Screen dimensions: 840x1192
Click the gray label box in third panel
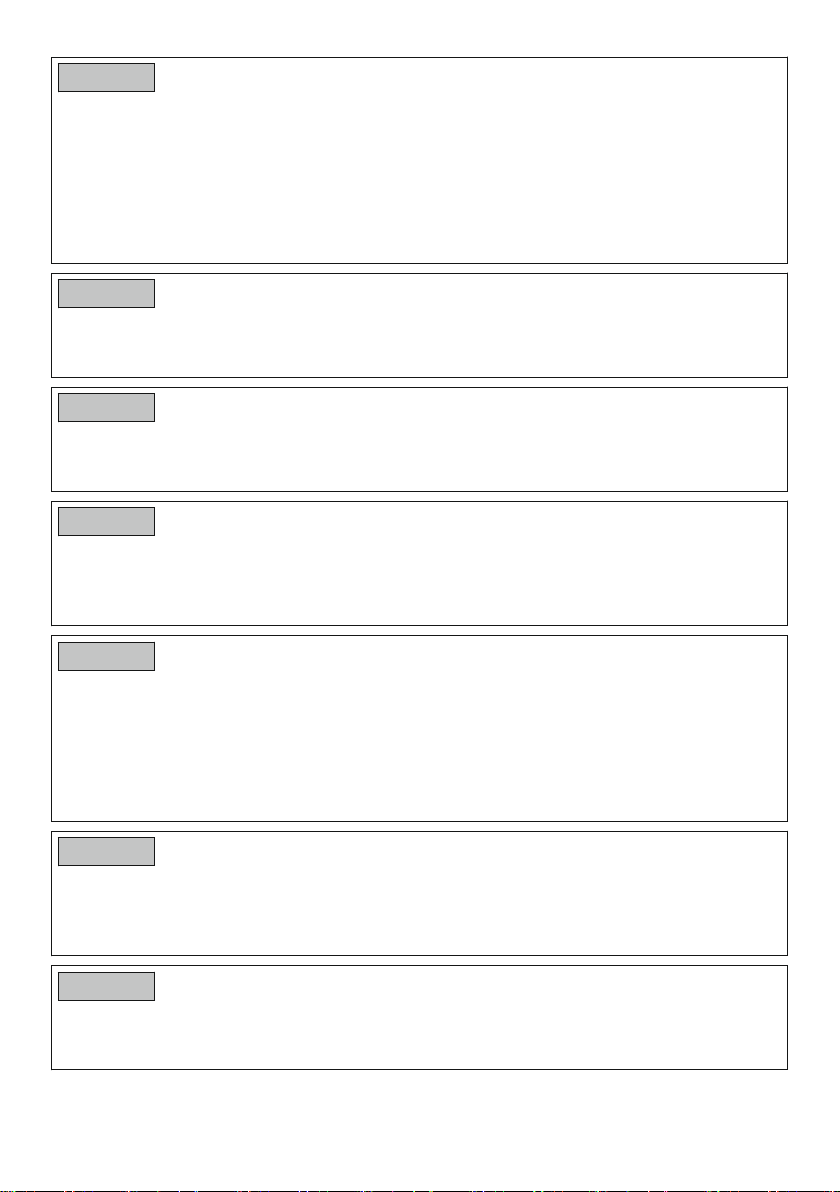pos(106,407)
